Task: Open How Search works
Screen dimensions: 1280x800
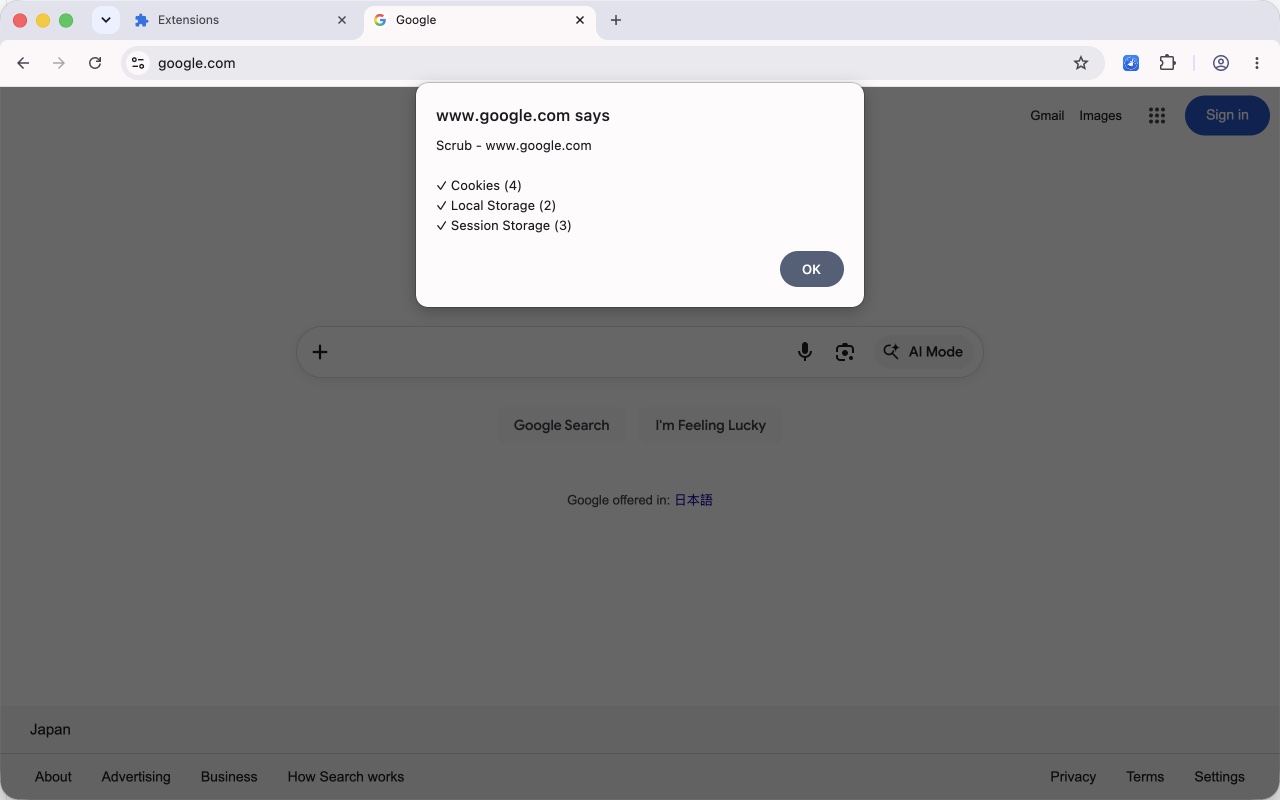Action: (x=346, y=777)
